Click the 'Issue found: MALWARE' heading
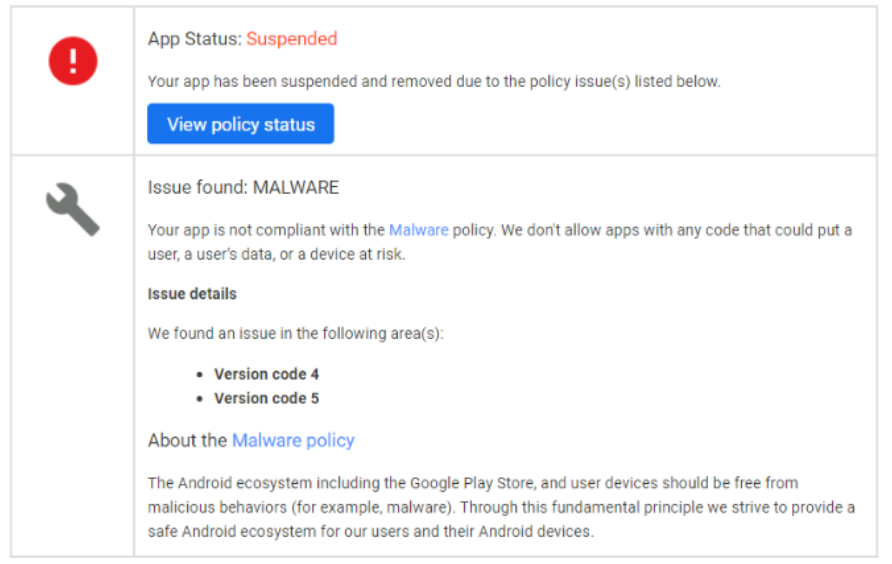The image size is (892, 564). [243, 187]
